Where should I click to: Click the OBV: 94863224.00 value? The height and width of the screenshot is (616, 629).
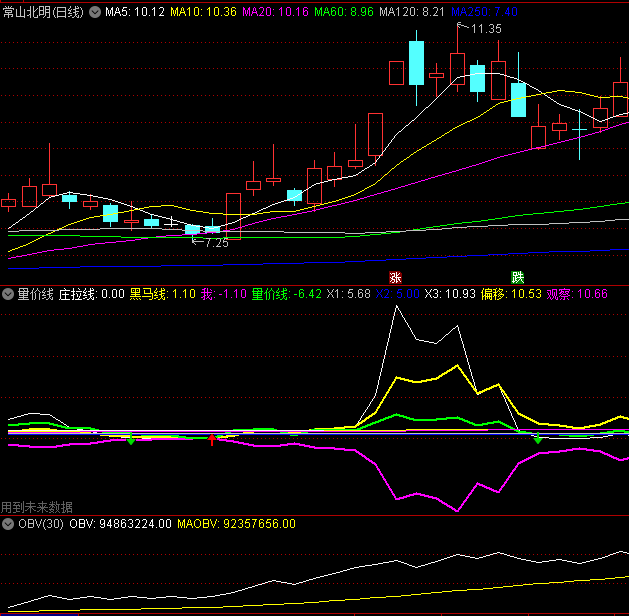click(120, 524)
